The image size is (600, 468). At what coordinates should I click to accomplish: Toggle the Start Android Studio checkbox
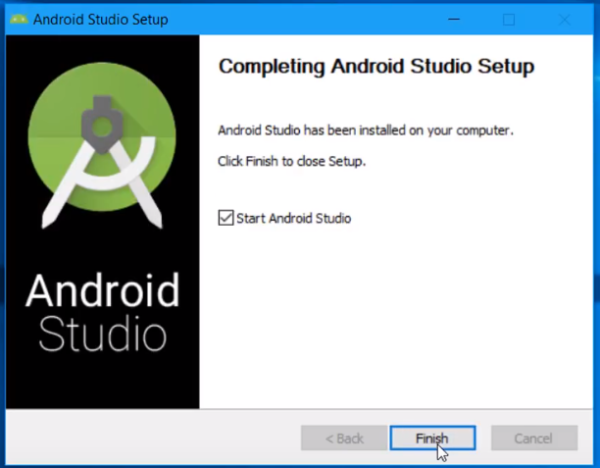226,218
